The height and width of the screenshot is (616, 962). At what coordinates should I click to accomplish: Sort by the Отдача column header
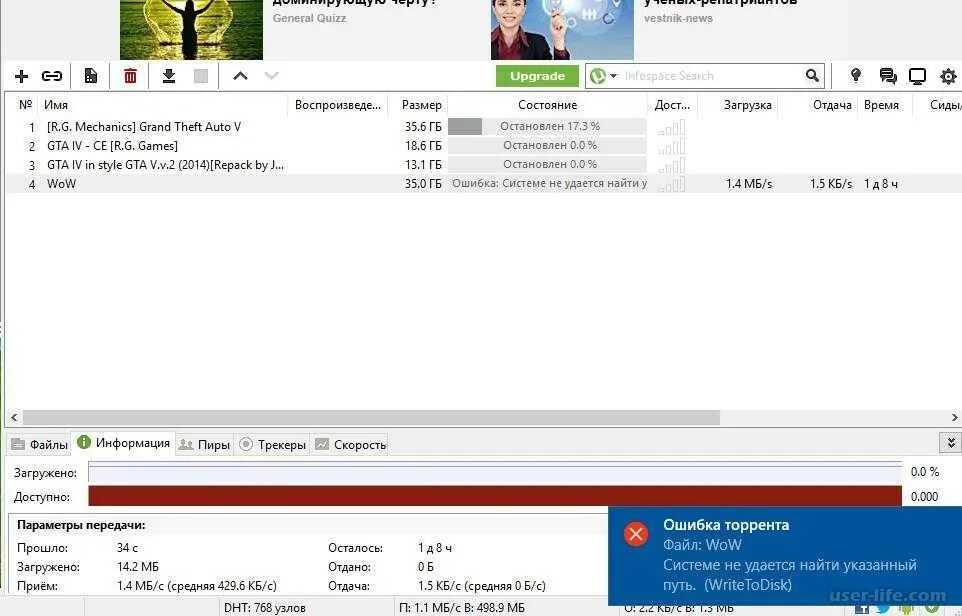click(x=831, y=105)
